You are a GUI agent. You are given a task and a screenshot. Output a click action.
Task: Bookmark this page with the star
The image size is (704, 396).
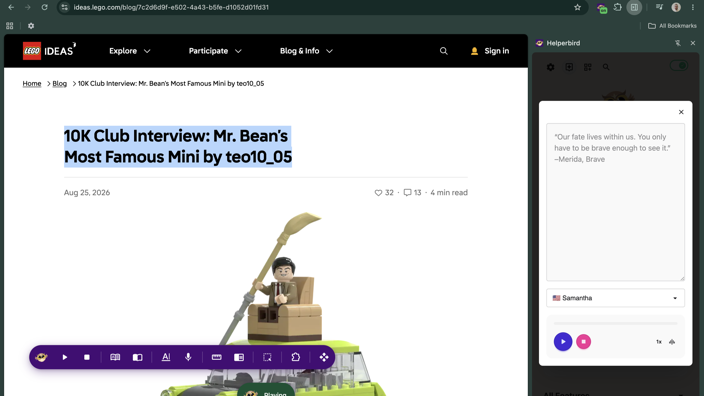(577, 7)
